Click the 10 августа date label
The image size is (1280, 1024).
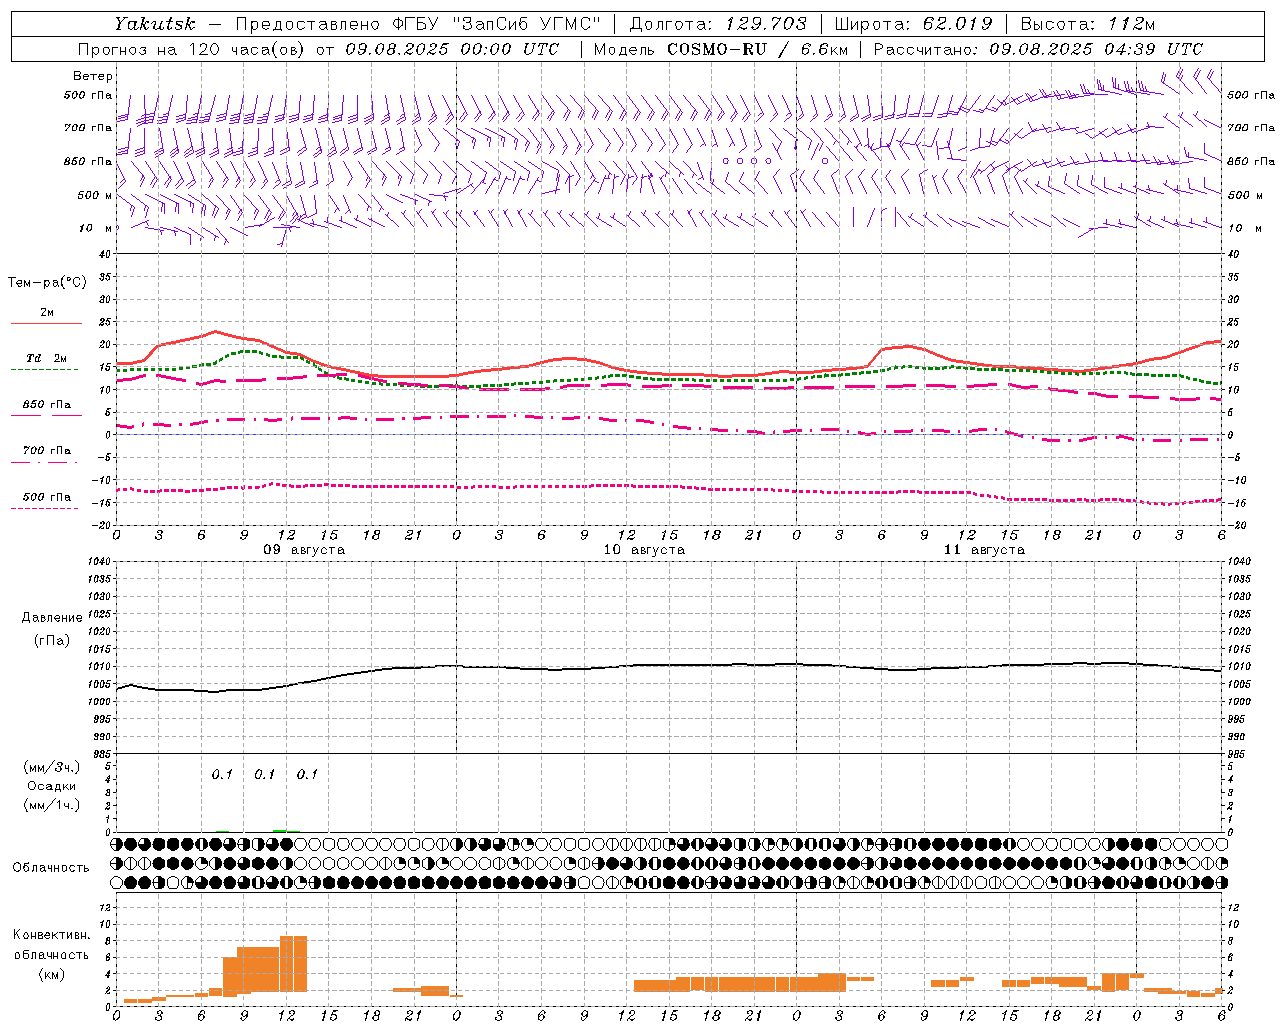click(x=644, y=550)
